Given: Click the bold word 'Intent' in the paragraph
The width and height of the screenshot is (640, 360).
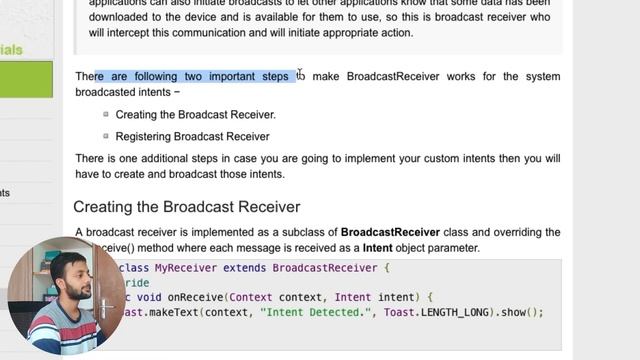Looking at the screenshot, I should 378,248.
